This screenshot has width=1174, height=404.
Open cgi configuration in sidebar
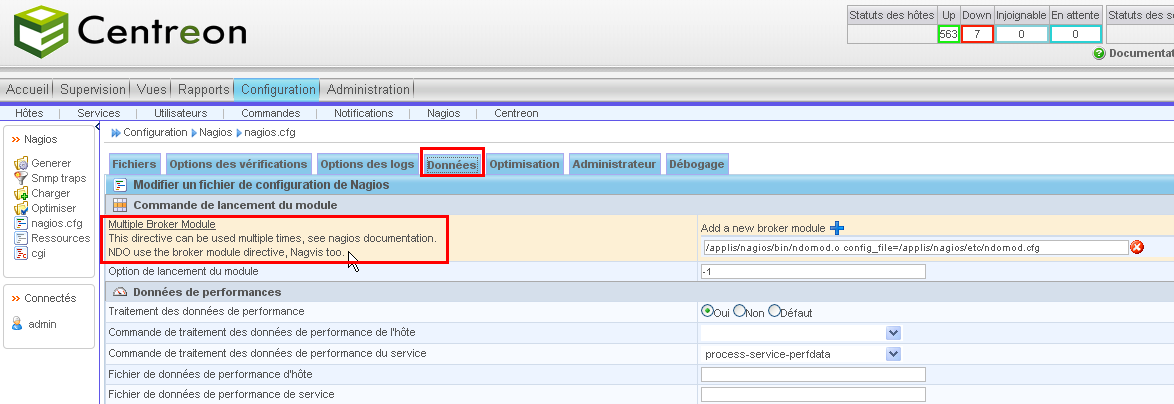[x=37, y=253]
